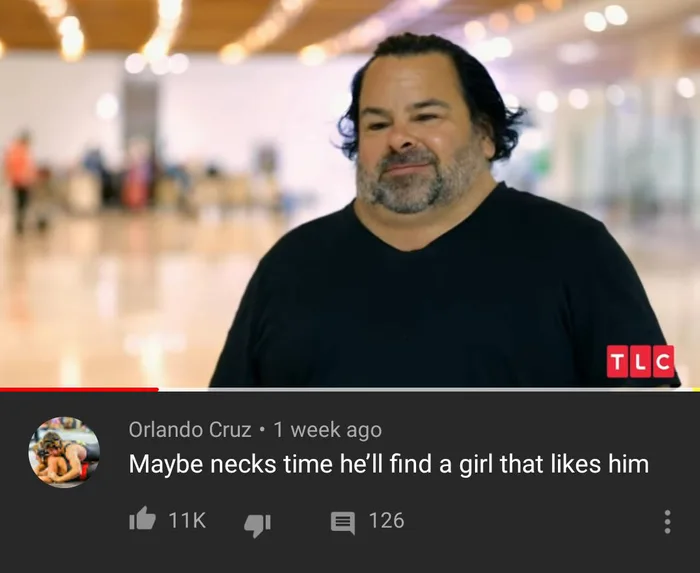
Task: Click the TLC channel watermark logo
Action: pos(640,361)
